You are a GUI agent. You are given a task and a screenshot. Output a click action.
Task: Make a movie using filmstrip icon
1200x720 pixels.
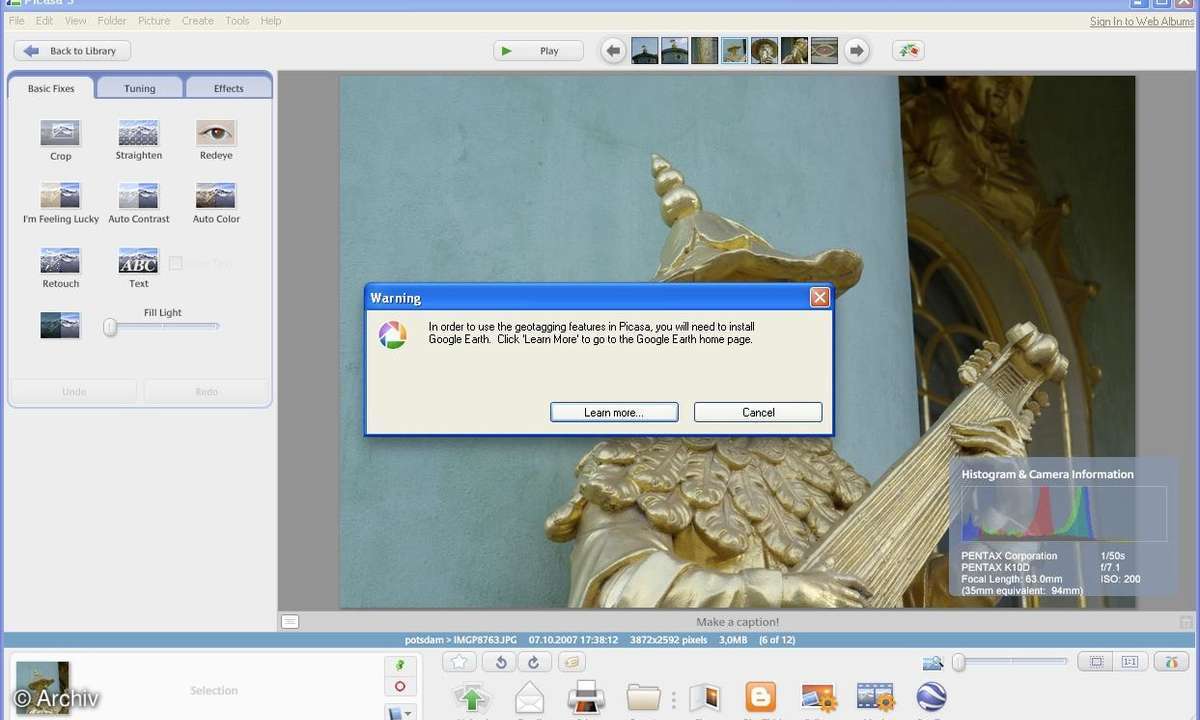pos(875,698)
